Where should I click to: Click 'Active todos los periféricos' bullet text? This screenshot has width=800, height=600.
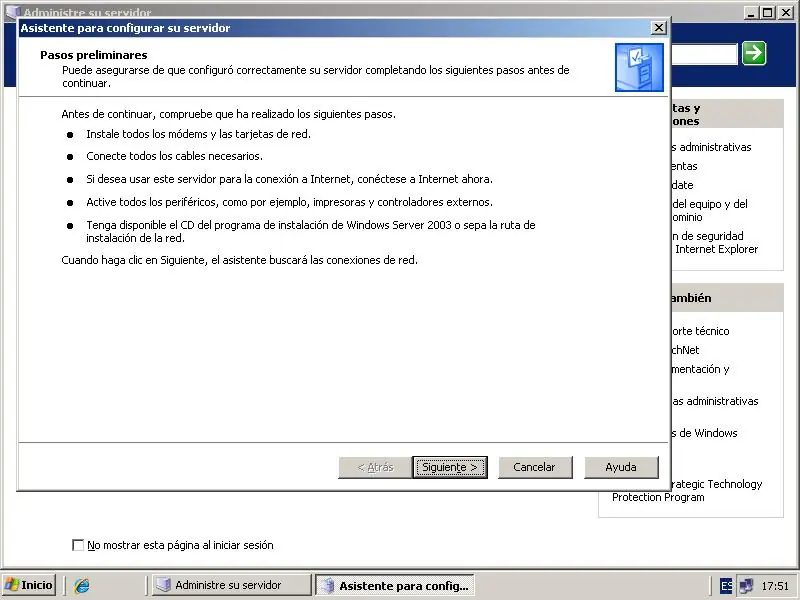point(289,202)
